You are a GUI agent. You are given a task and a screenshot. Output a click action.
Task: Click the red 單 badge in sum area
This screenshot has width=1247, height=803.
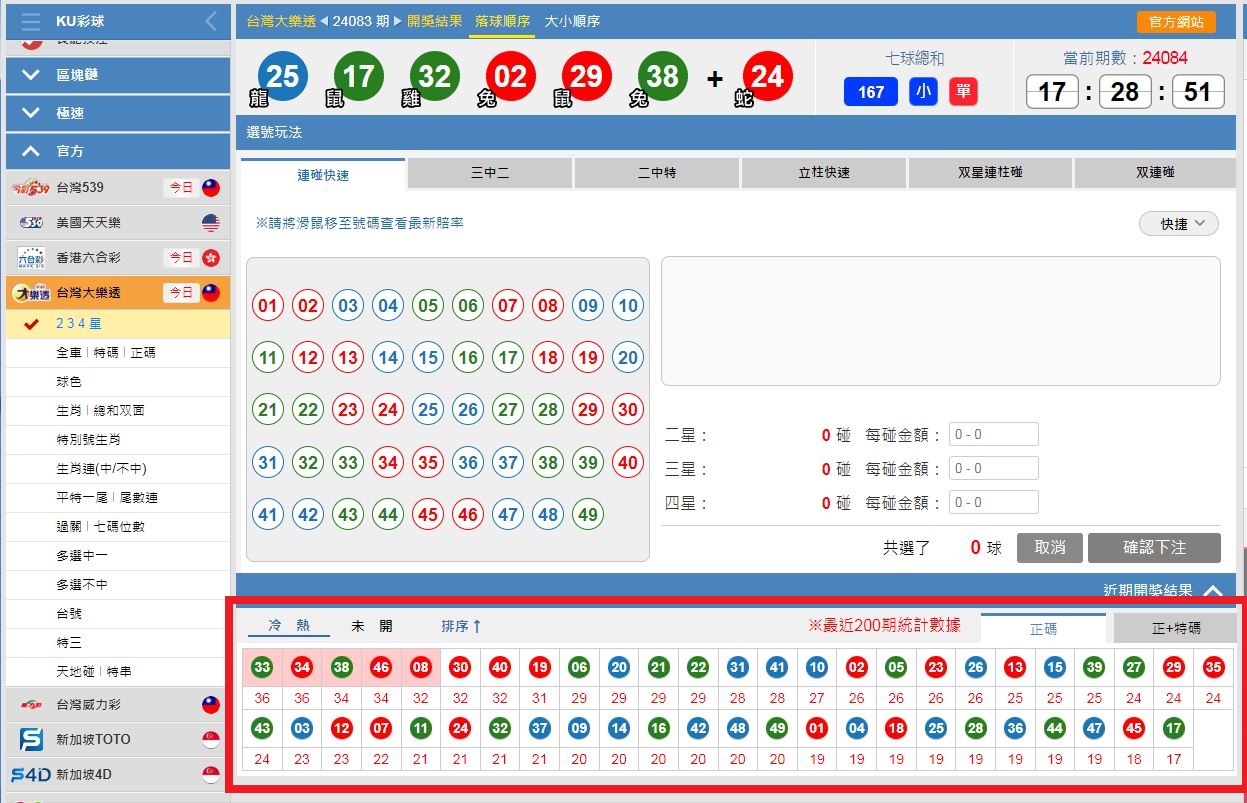[x=963, y=92]
